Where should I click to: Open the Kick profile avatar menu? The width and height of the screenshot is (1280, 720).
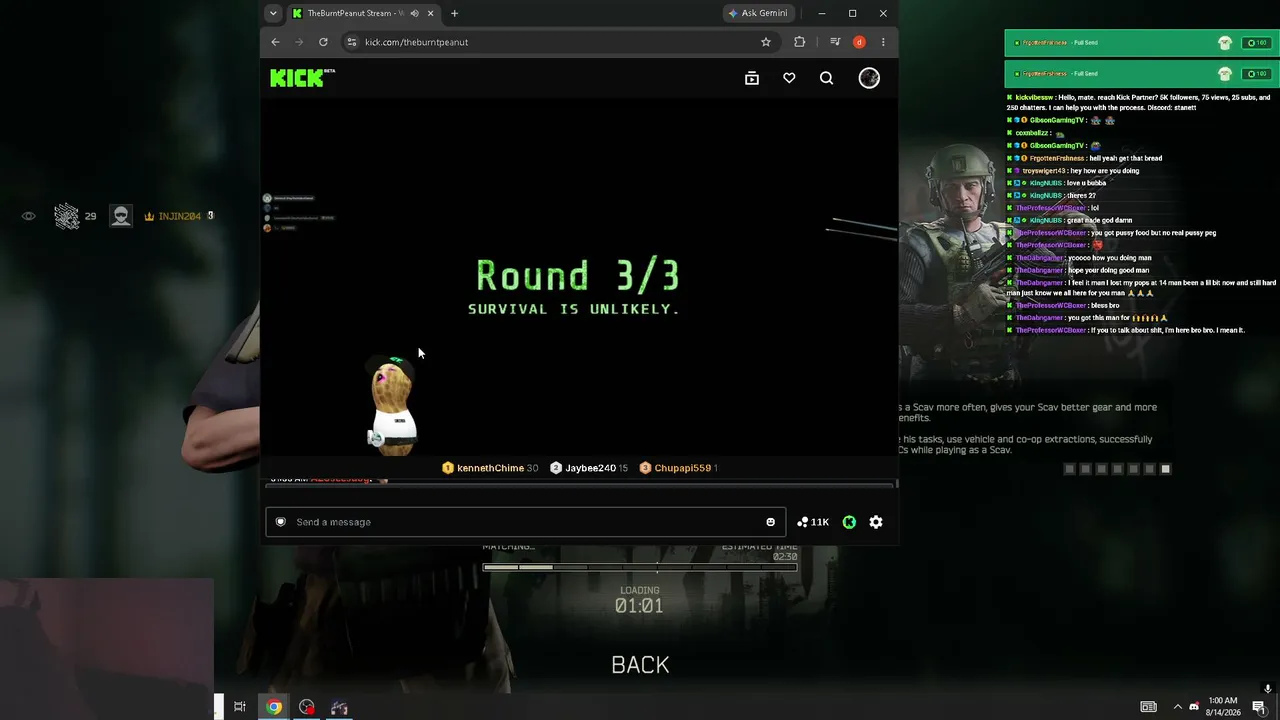[869, 78]
